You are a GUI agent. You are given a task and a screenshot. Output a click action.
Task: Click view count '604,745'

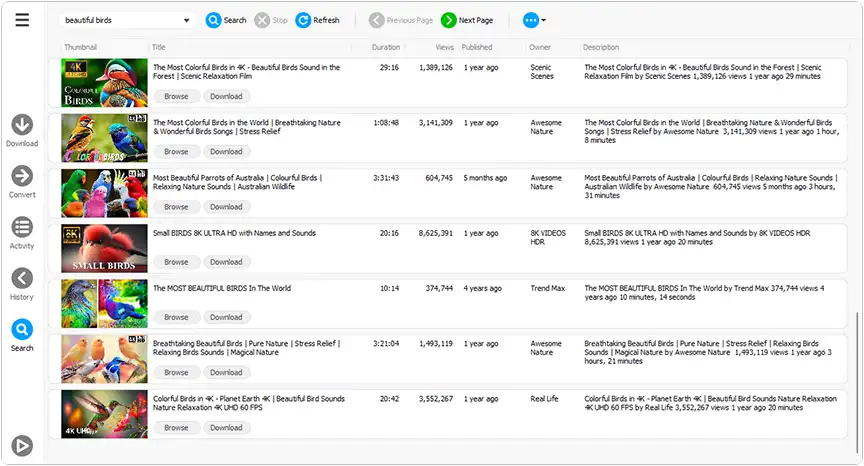pyautogui.click(x=439, y=178)
